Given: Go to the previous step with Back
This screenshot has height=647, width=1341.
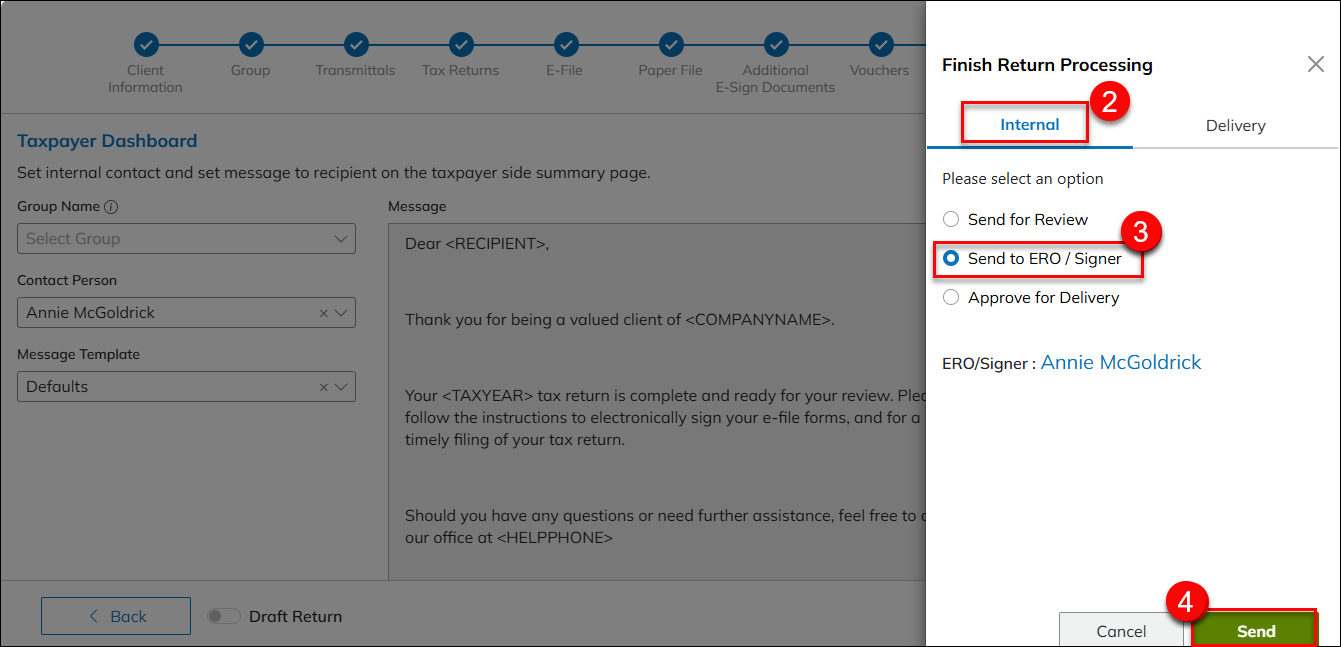Looking at the screenshot, I should tap(116, 616).
